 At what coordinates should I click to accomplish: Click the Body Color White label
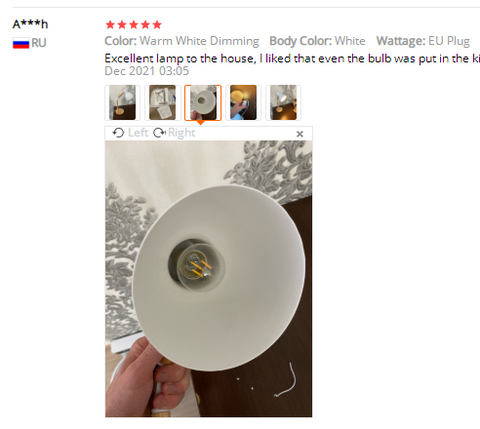[x=317, y=41]
